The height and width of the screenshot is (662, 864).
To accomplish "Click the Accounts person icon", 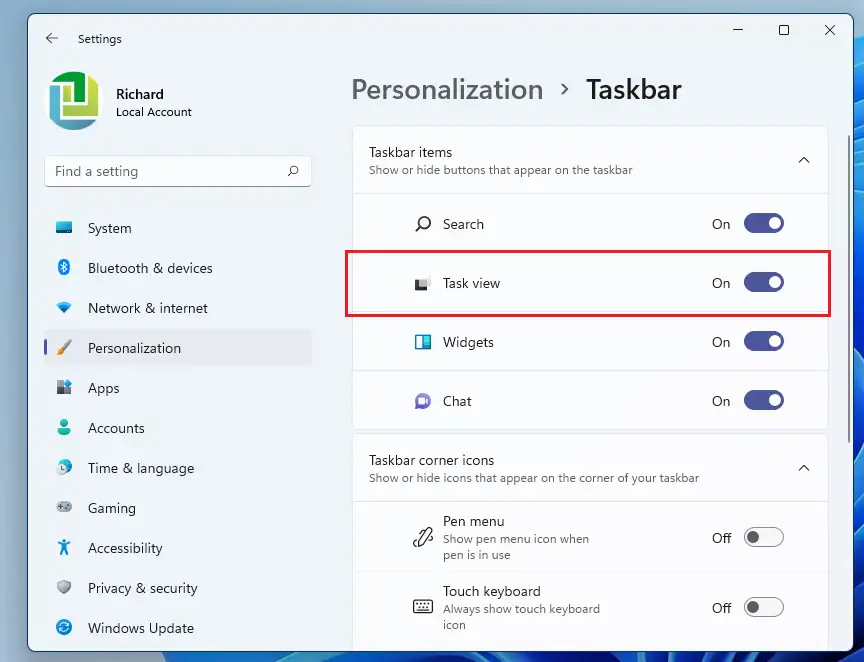I will pos(64,427).
